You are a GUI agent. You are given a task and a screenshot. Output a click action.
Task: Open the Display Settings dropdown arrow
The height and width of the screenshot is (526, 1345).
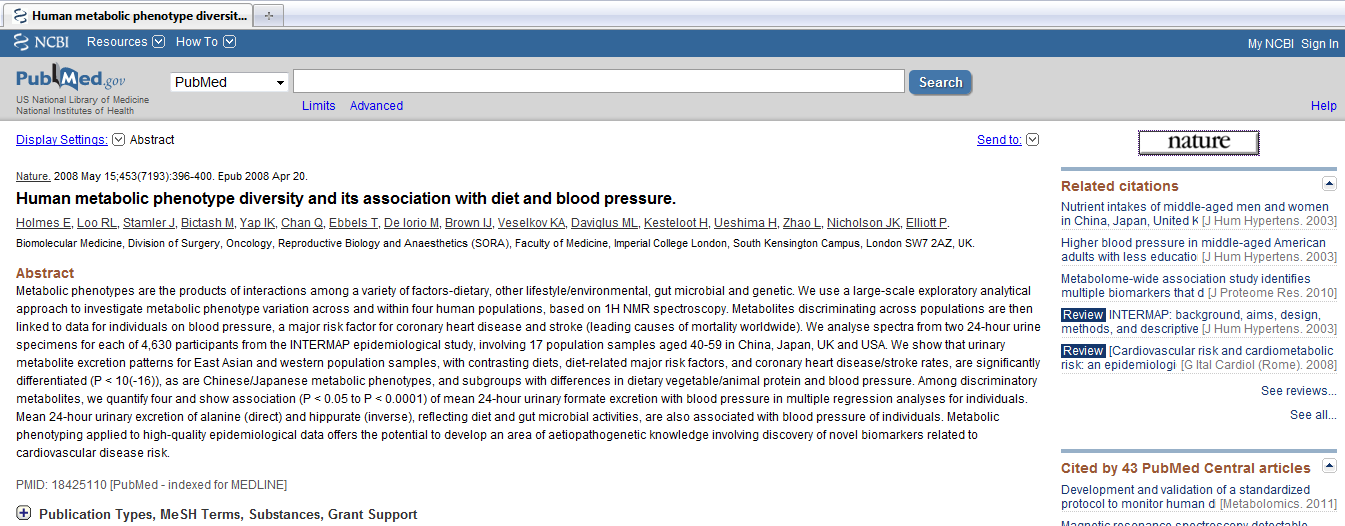point(118,140)
